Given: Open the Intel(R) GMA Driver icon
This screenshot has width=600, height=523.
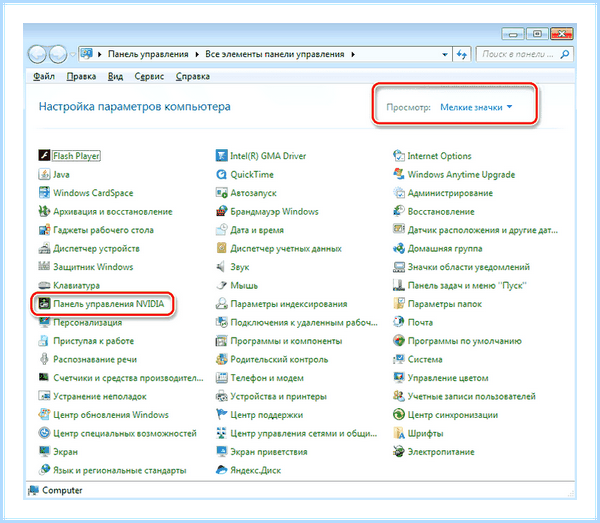Looking at the screenshot, I should pyautogui.click(x=222, y=156).
